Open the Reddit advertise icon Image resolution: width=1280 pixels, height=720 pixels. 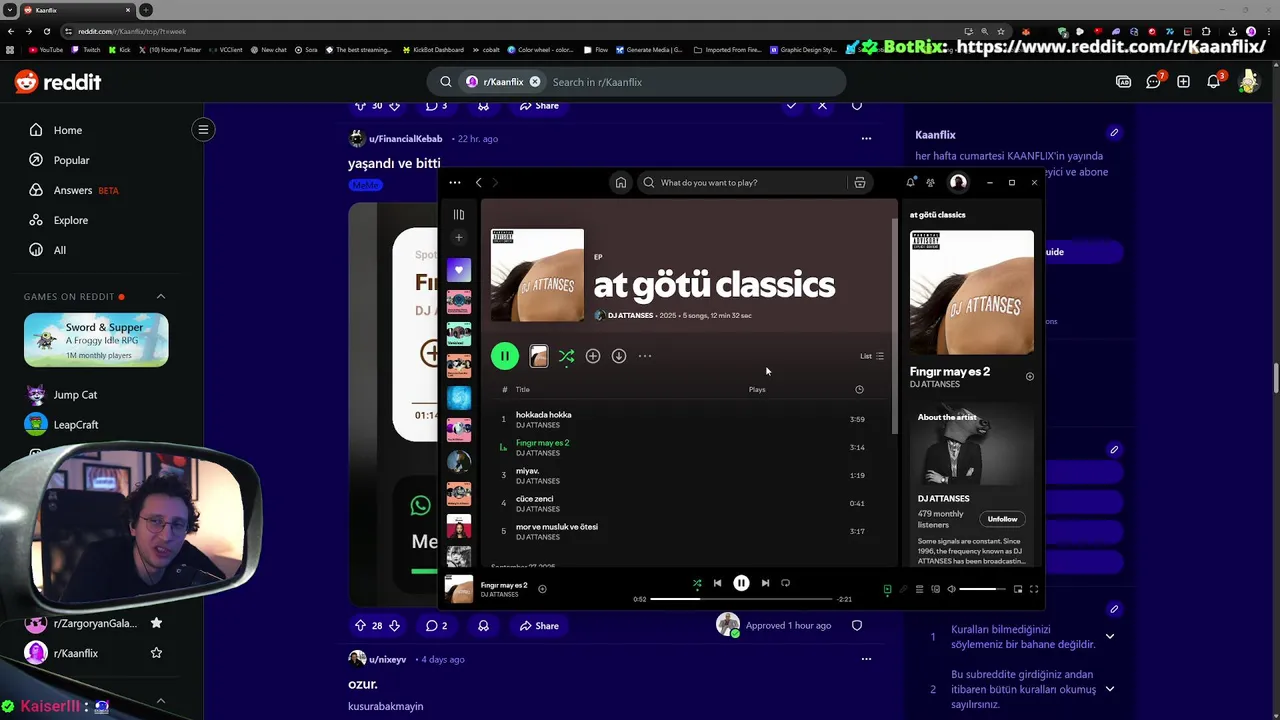1123,82
